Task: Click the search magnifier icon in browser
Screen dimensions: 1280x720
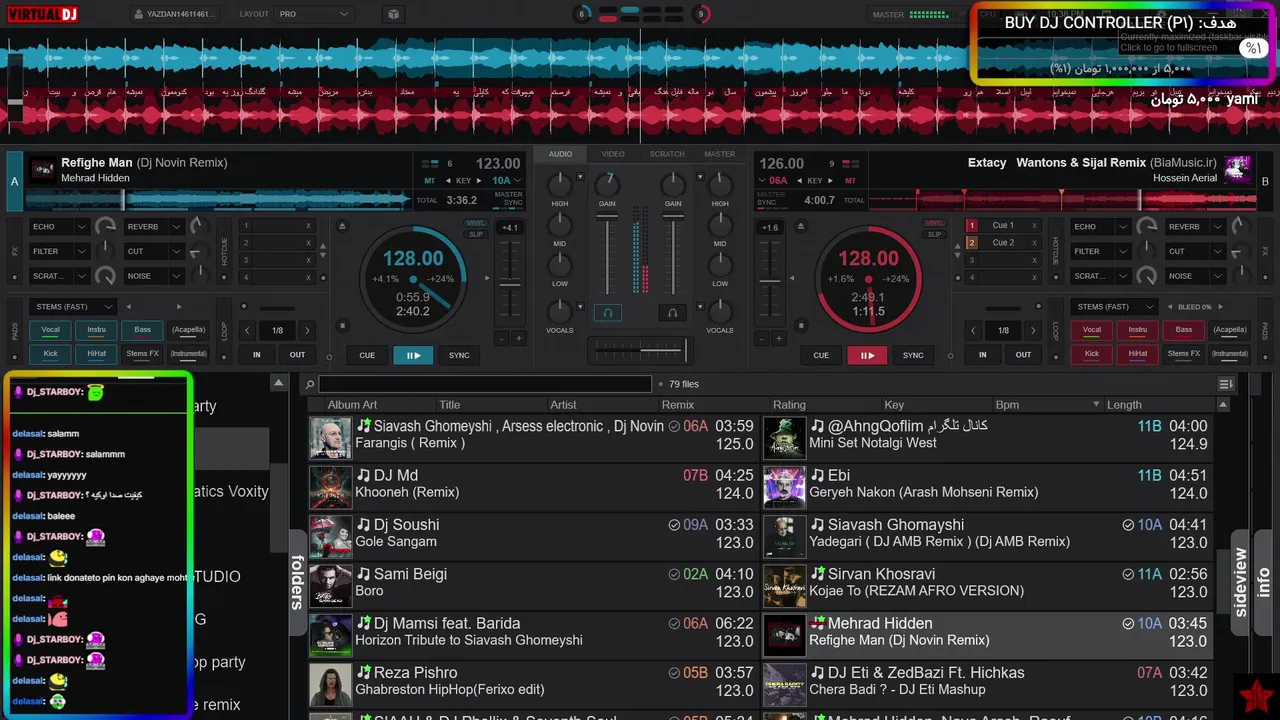Action: tap(310, 384)
